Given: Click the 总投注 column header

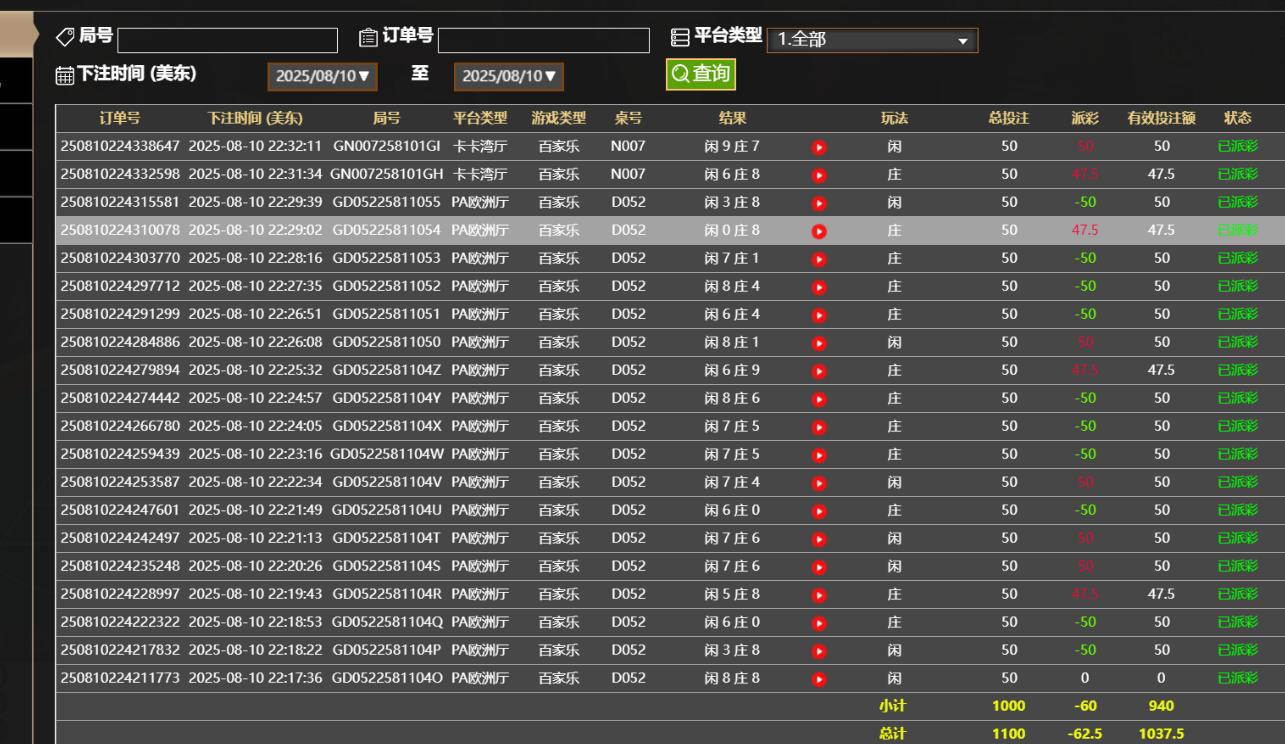Looking at the screenshot, I should [1008, 119].
